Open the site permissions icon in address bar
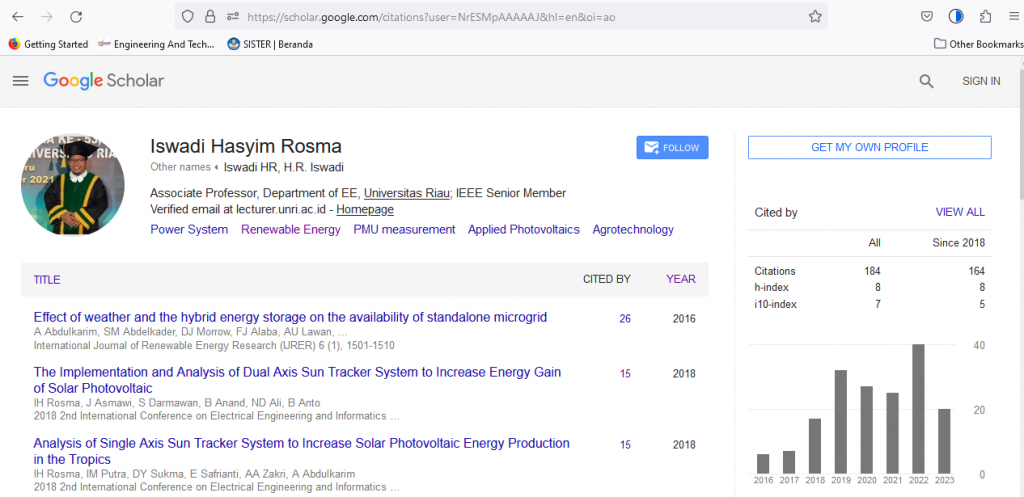Image resolution: width=1024 pixels, height=497 pixels. click(232, 17)
